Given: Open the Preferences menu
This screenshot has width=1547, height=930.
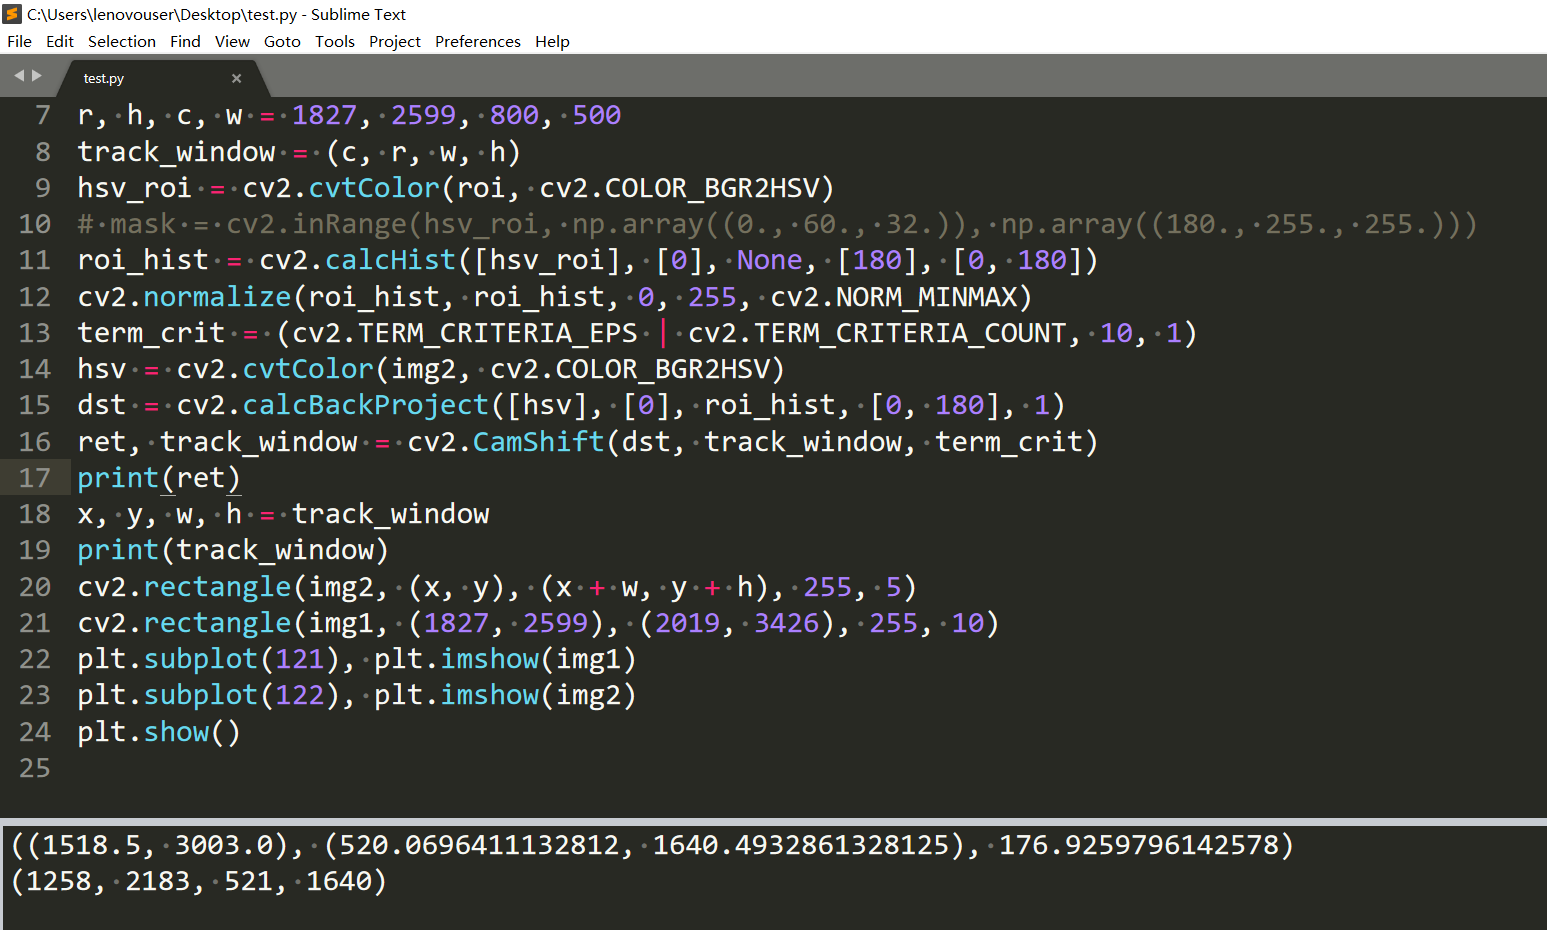Looking at the screenshot, I should (478, 41).
